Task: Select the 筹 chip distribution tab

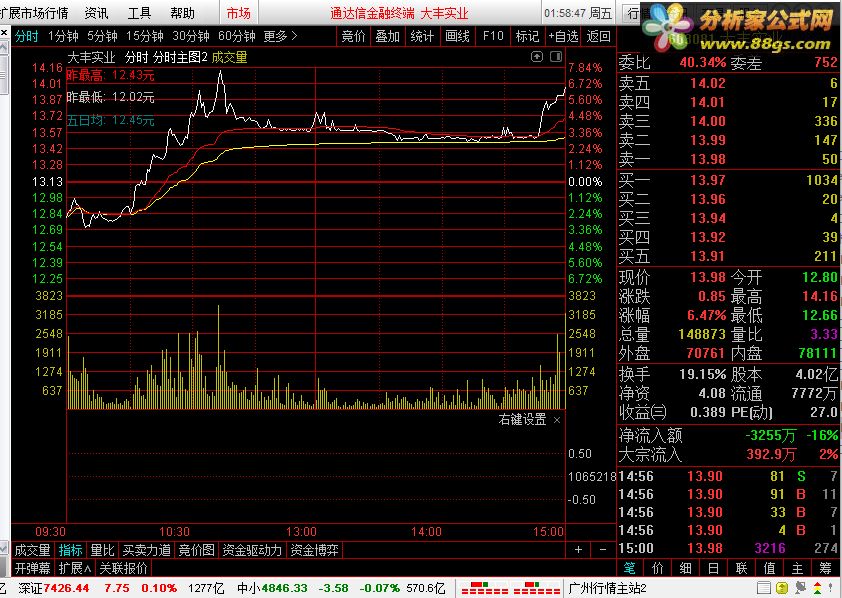Action: 825,568
